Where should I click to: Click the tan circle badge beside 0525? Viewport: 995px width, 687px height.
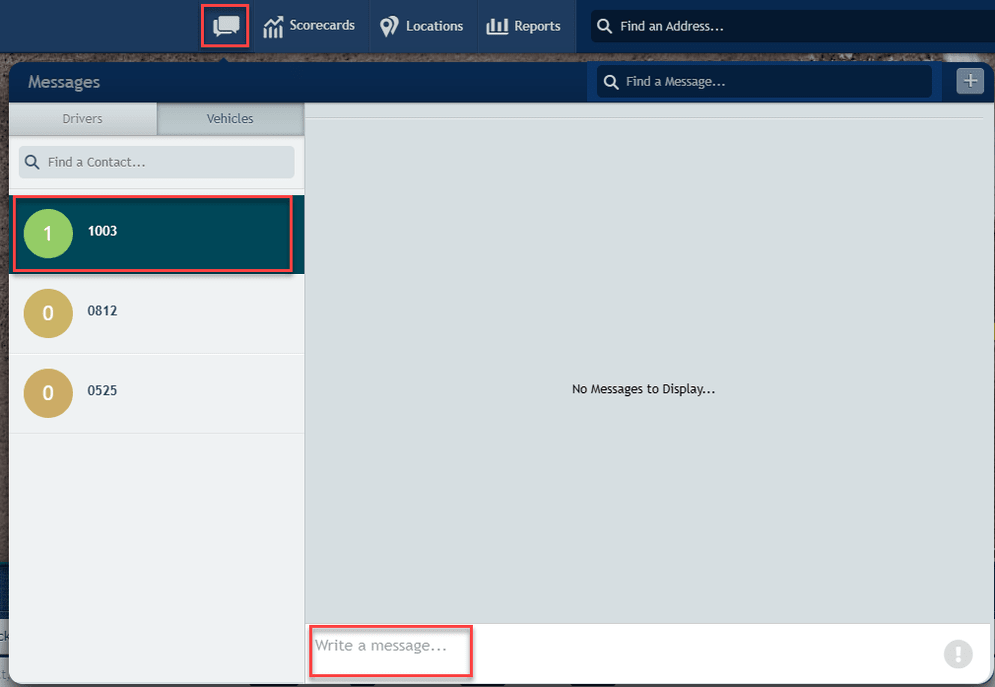tap(48, 393)
